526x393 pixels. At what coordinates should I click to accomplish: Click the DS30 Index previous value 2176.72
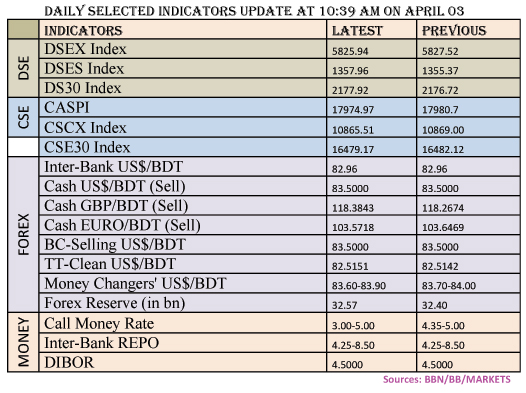point(440,90)
